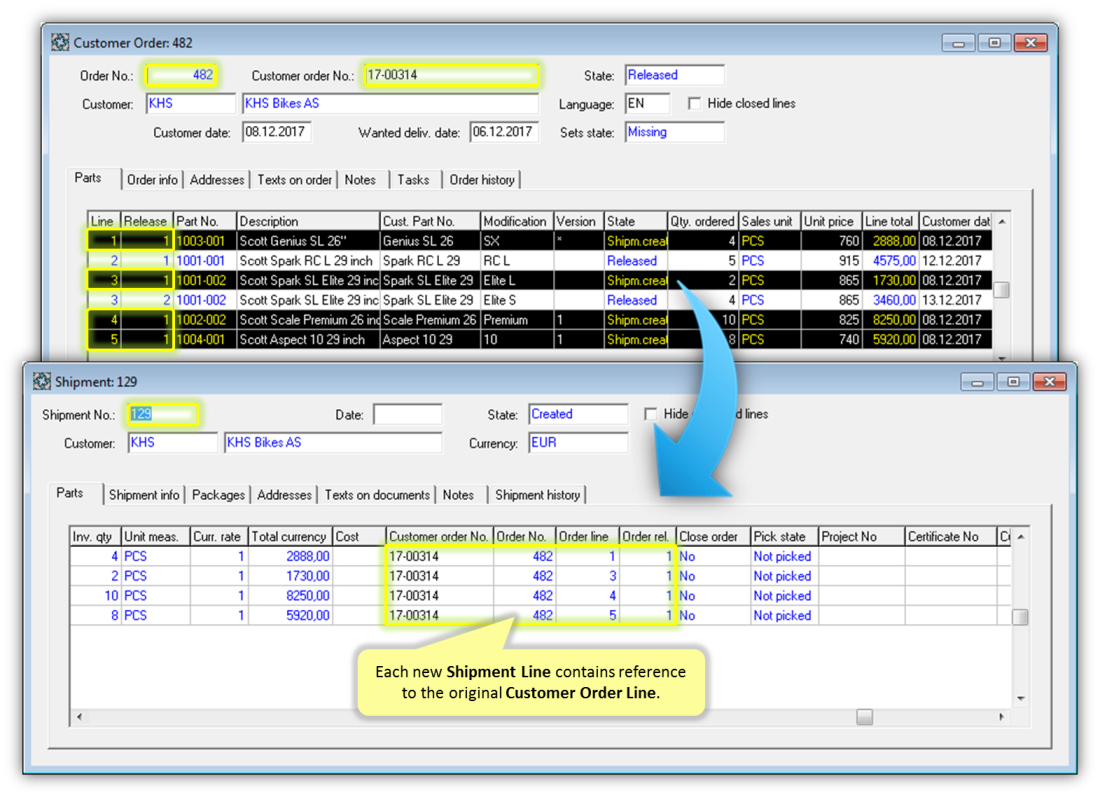Viewport: 1100px width, 797px height.
Task: Click the Total currency column header
Action: (290, 537)
